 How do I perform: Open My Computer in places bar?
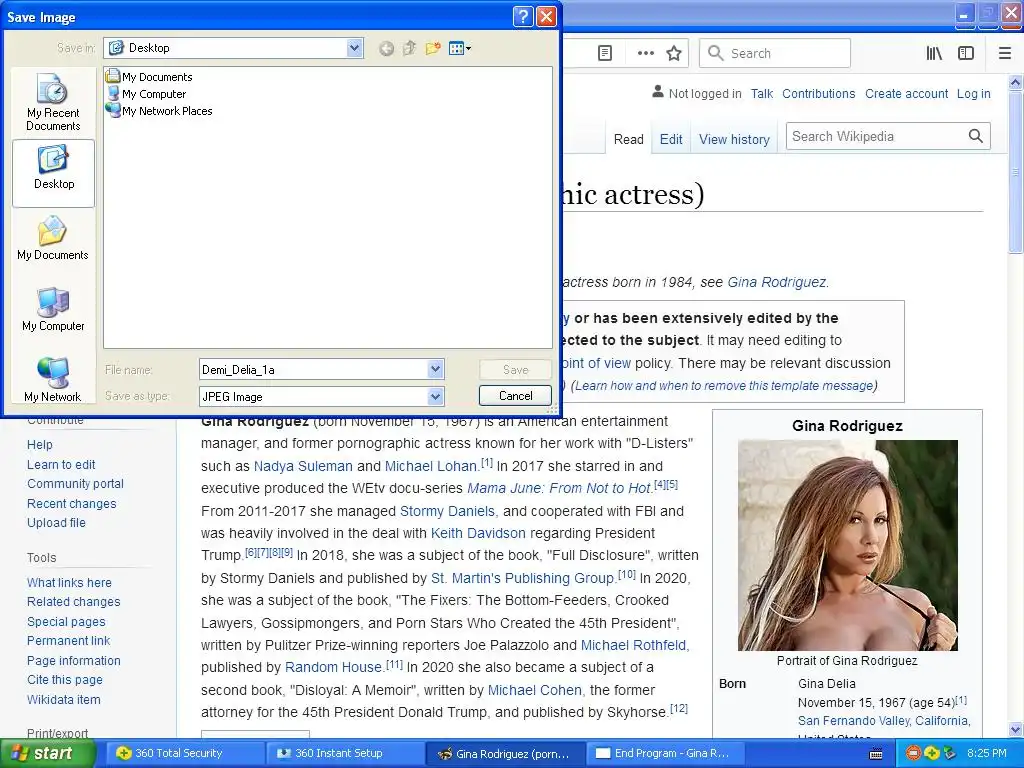pyautogui.click(x=53, y=310)
